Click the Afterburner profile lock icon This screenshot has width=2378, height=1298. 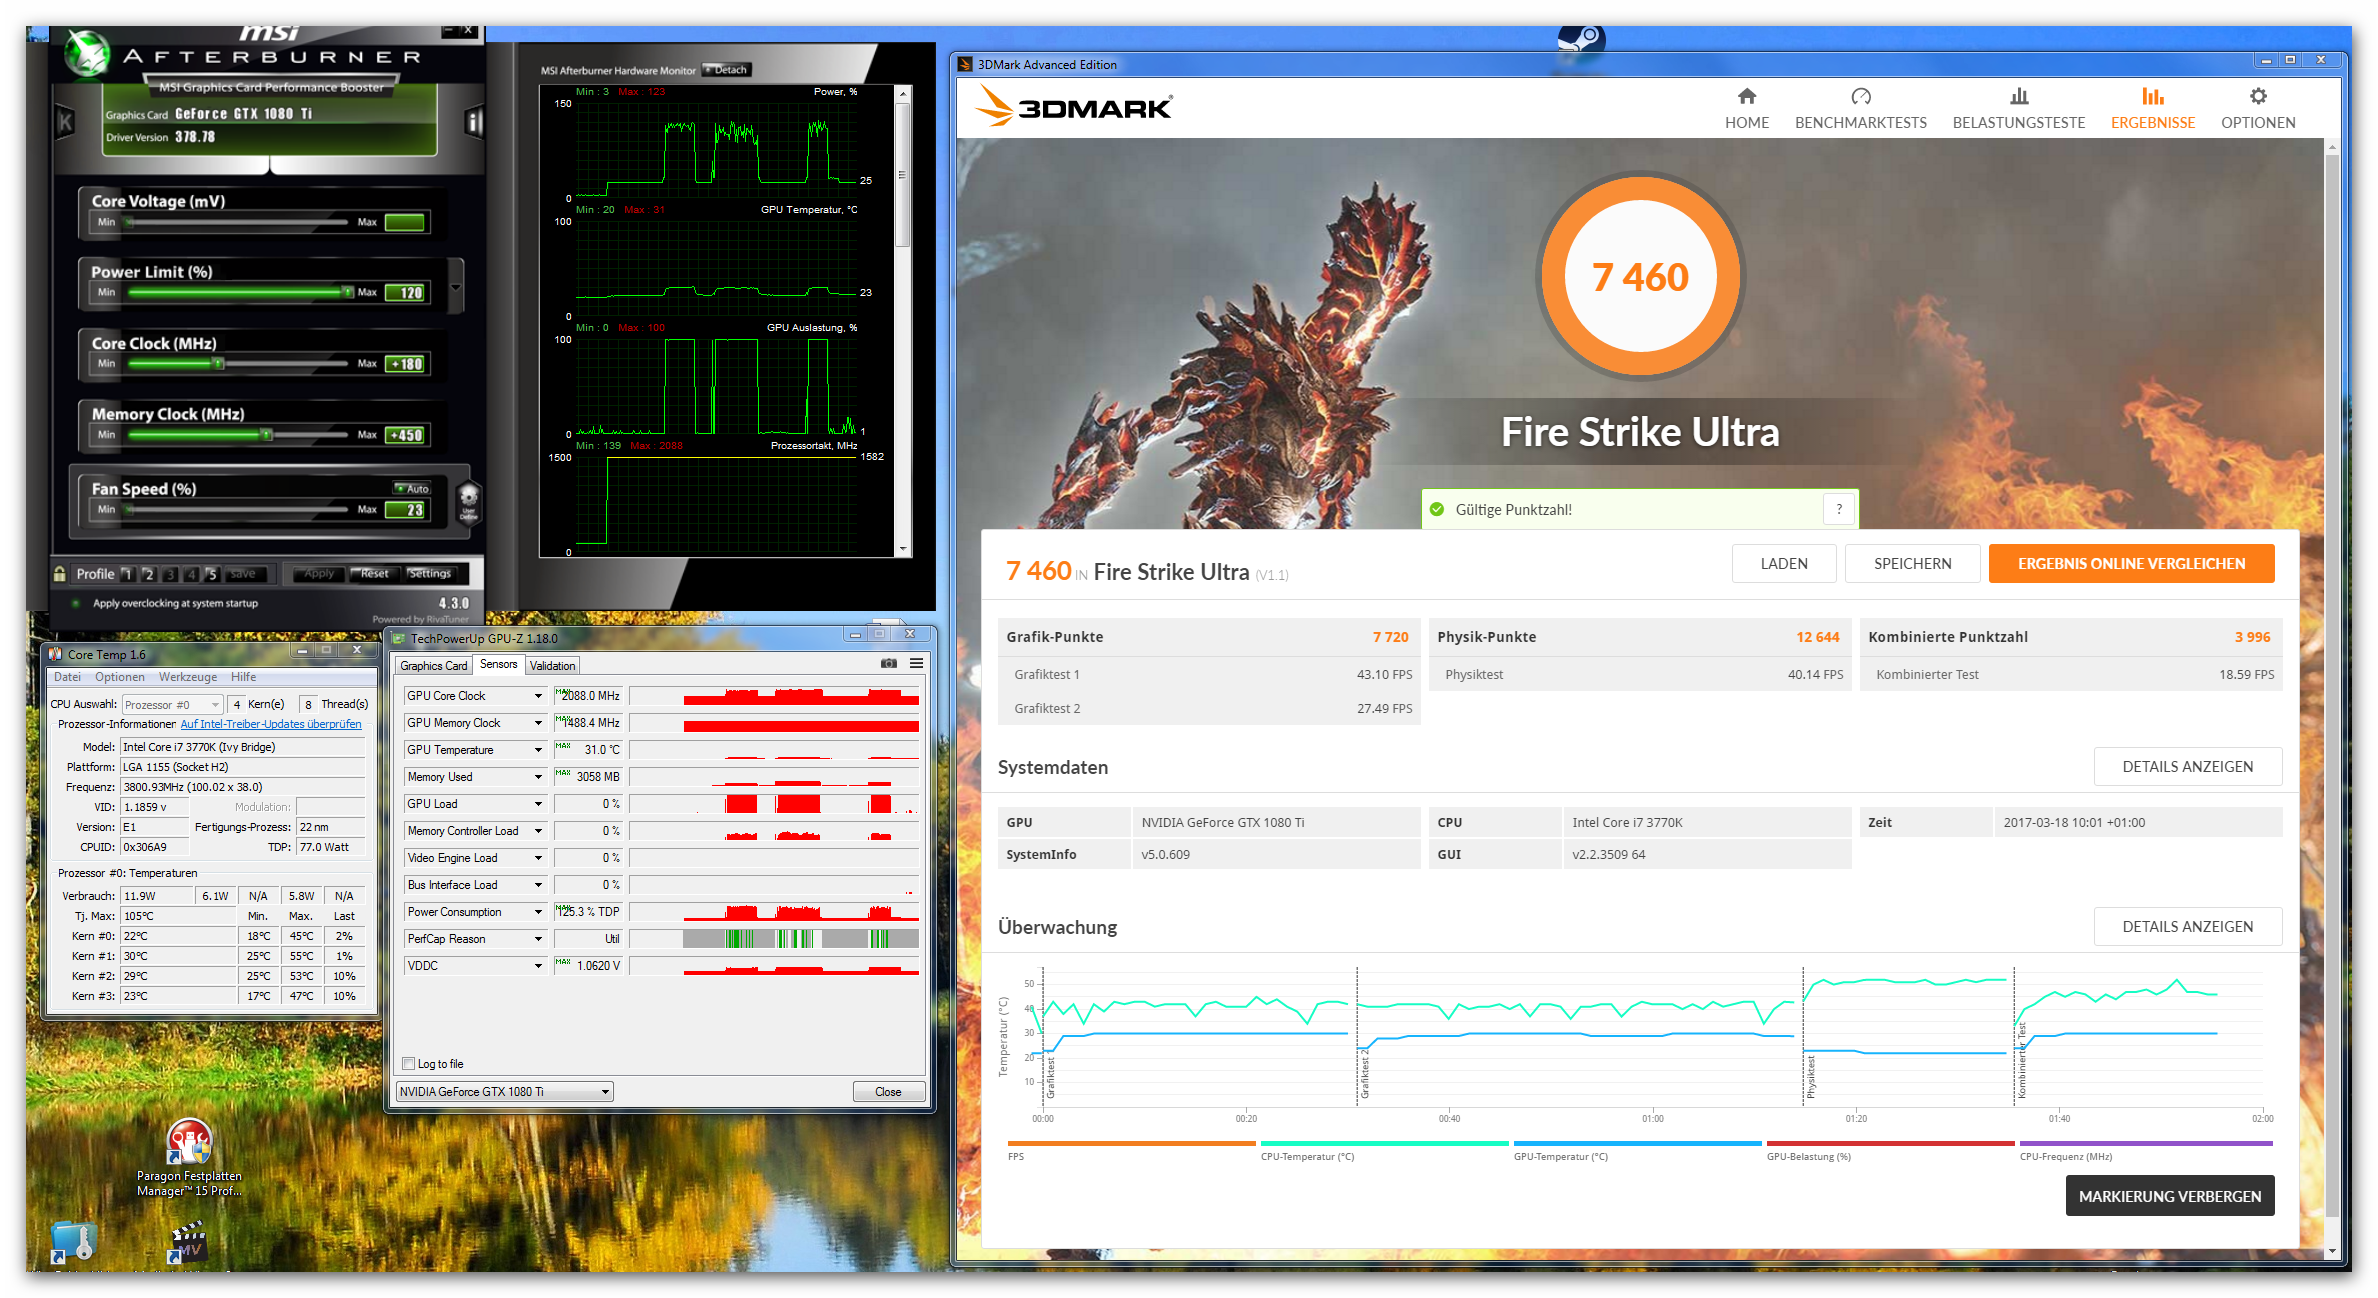pos(60,574)
